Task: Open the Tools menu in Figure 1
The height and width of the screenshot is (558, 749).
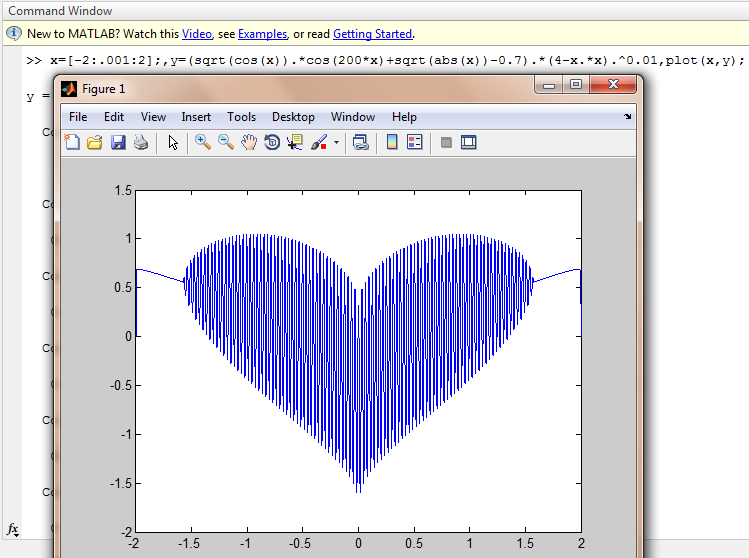Action: tap(241, 117)
